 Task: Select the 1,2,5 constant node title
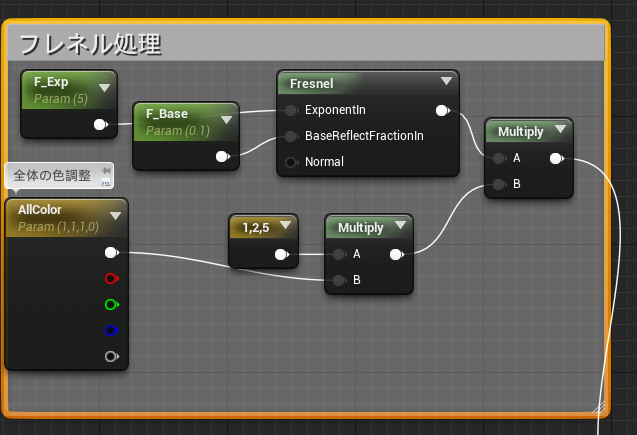pos(256,228)
